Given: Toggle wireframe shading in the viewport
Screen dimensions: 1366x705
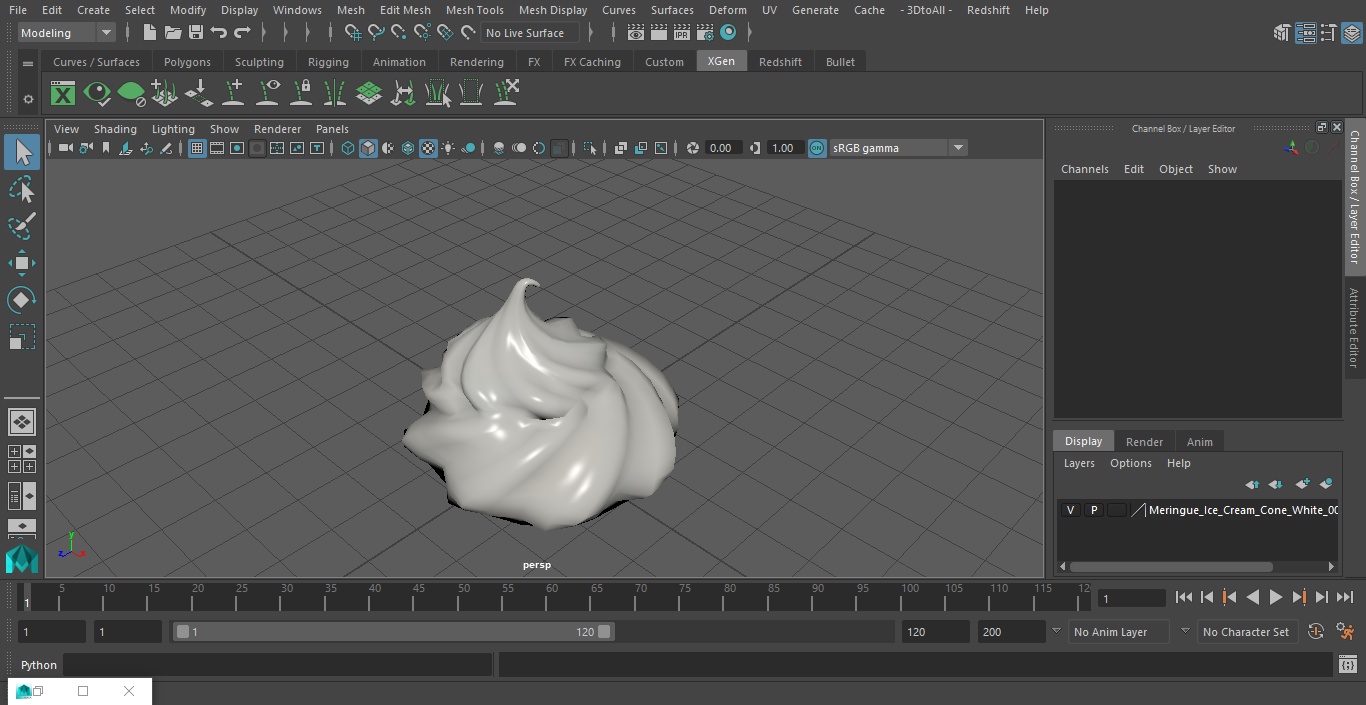Looking at the screenshot, I should click(348, 148).
